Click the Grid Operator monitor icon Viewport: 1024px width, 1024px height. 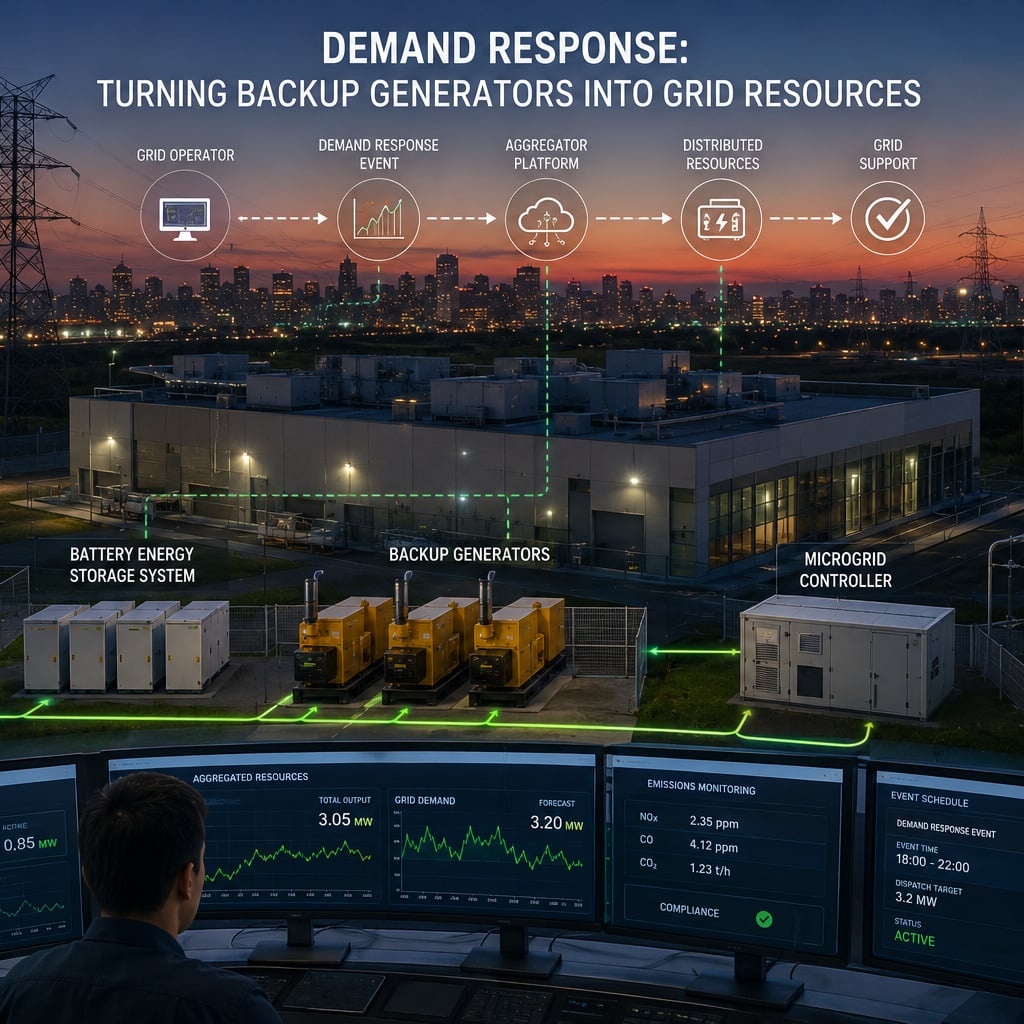point(185,217)
